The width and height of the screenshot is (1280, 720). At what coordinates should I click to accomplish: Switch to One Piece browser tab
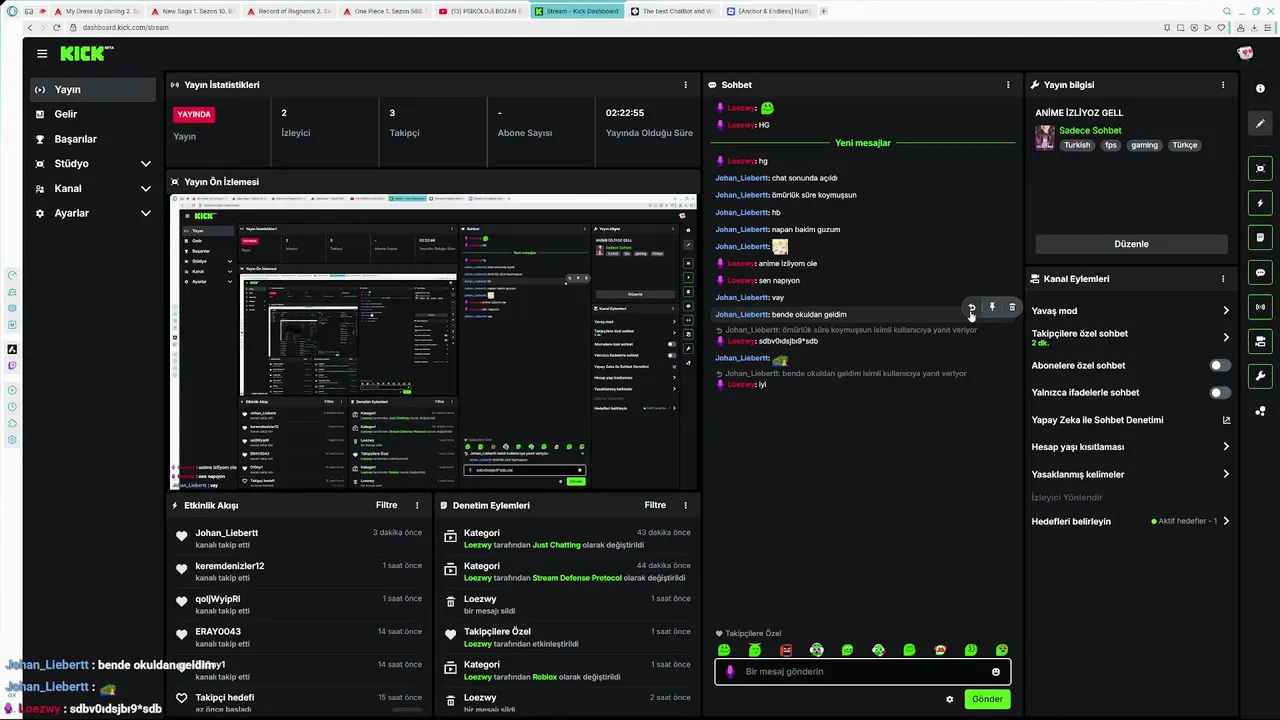click(385, 11)
